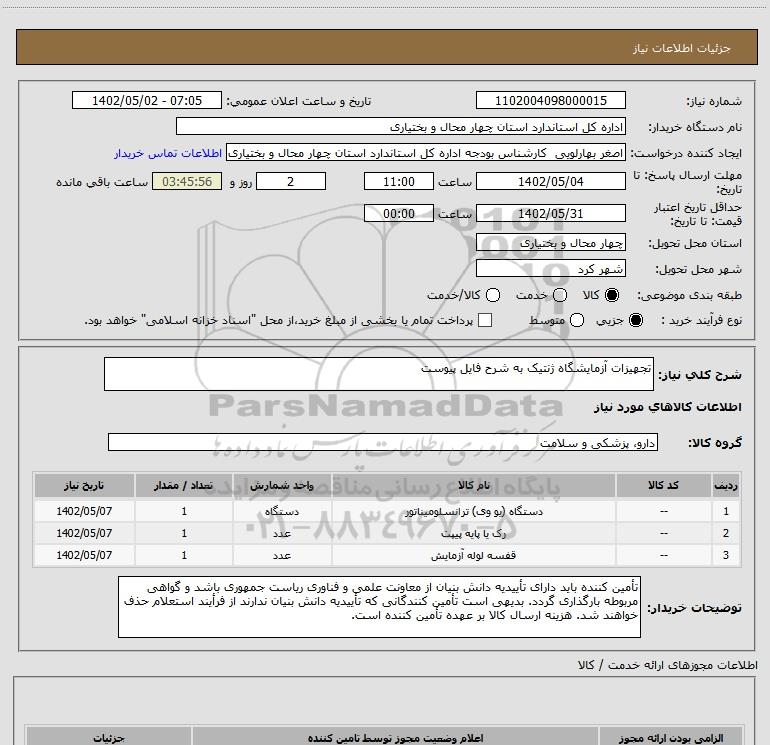Click the جزئیات اطلاعات نیاز header title
Viewport: 770px width, 745px height.
[x=682, y=48]
